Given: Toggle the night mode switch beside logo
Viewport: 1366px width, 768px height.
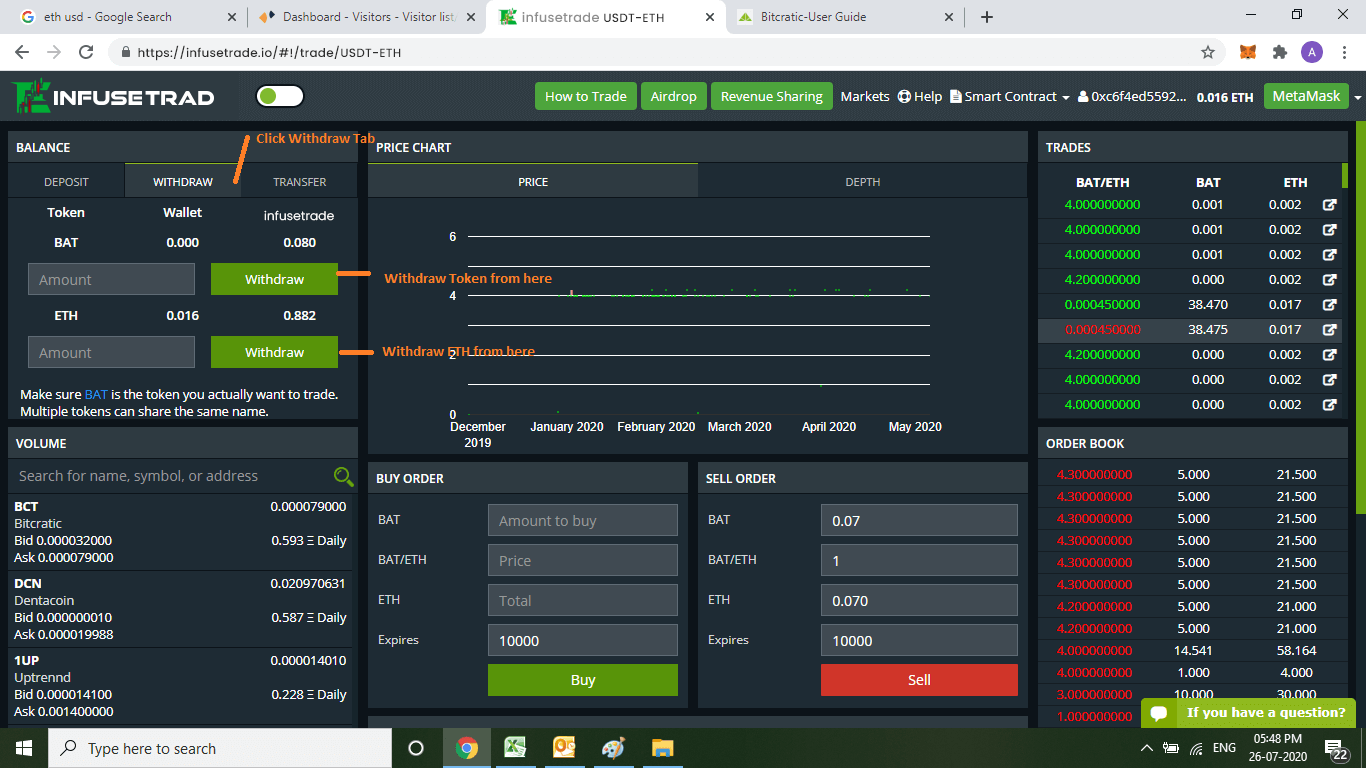Looking at the screenshot, I should coord(280,96).
